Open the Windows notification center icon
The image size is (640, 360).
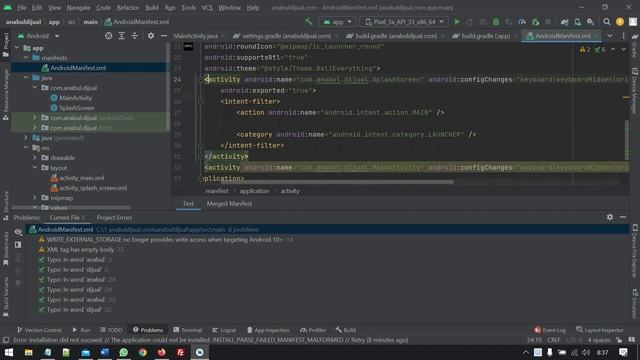pyautogui.click(x=623, y=352)
